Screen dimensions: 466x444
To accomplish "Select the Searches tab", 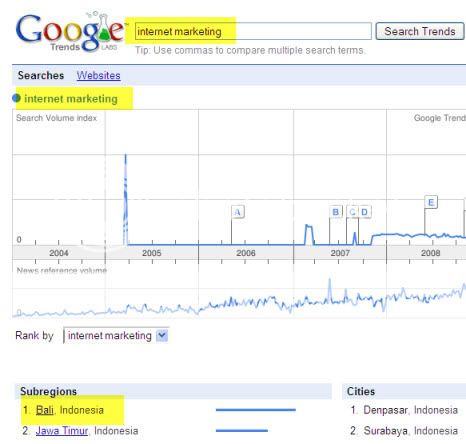I will click(x=41, y=75).
